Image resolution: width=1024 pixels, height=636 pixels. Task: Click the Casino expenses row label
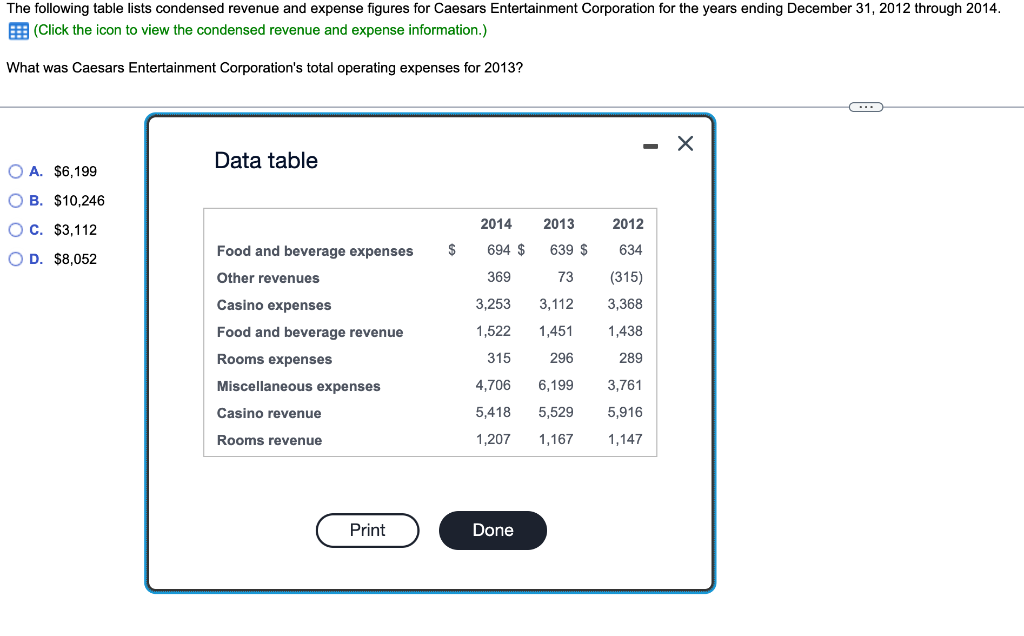[x=274, y=305]
